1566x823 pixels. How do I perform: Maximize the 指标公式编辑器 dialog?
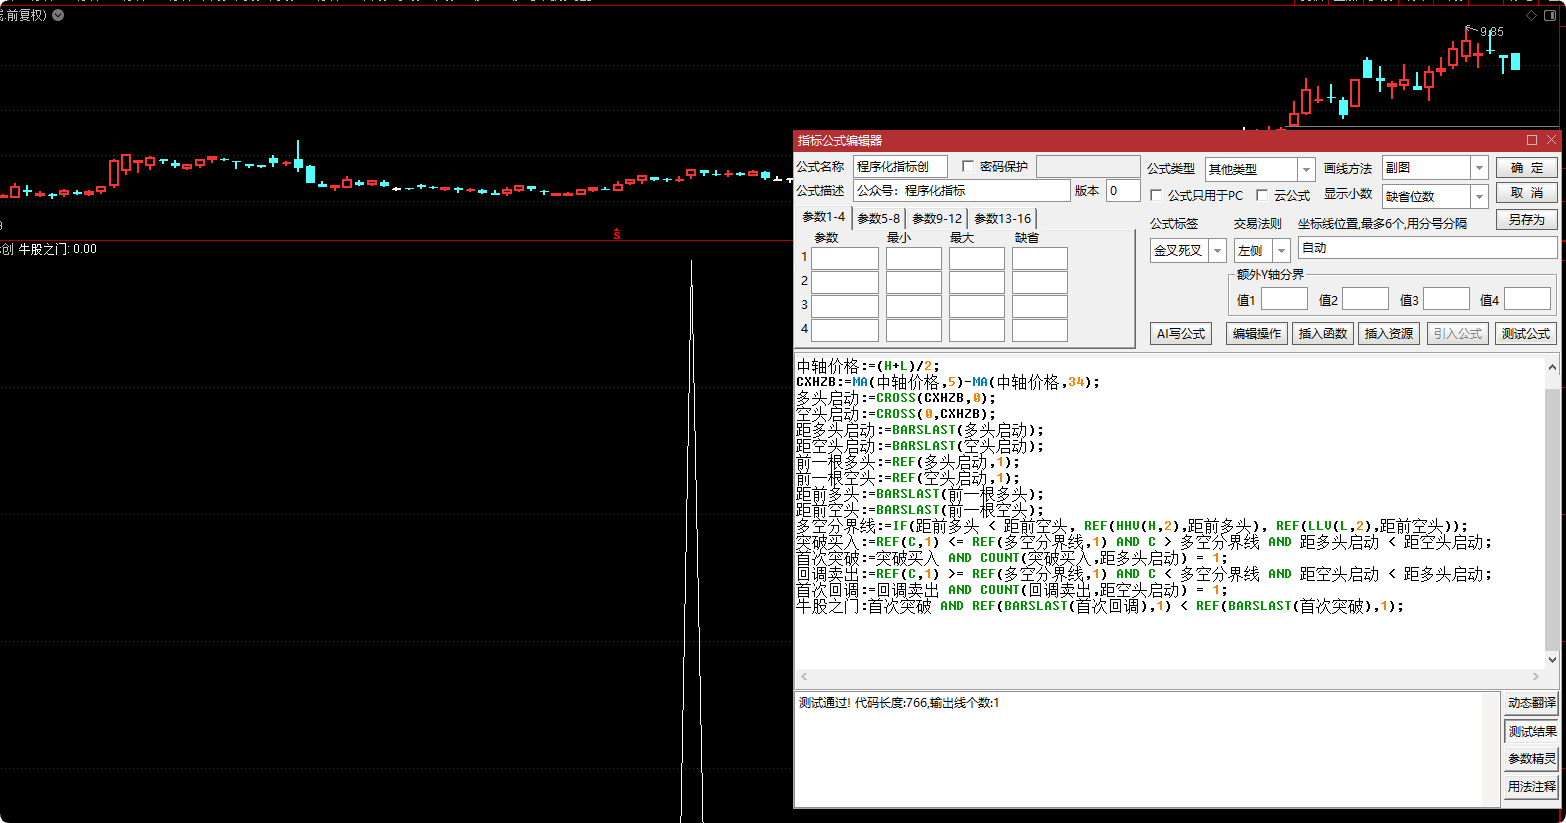pyautogui.click(x=1532, y=140)
